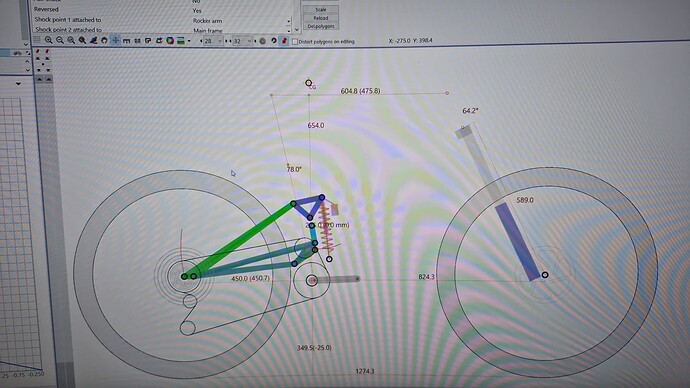Expand the Main frame attachment dropdown
The height and width of the screenshot is (388, 690).
(289, 31)
